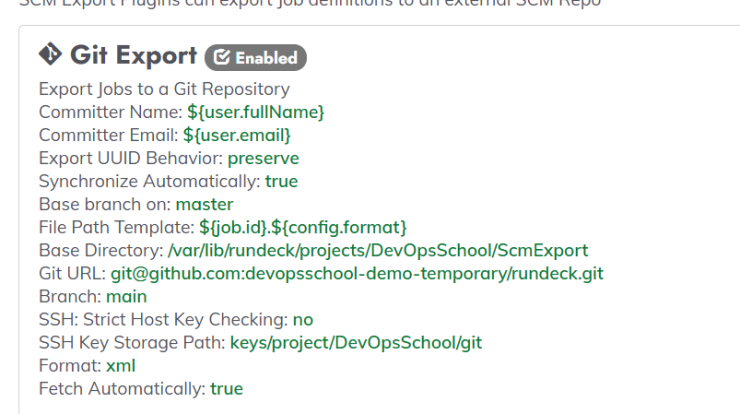
Task: Click Fetch Automatically true value
Action: [x=227, y=389]
